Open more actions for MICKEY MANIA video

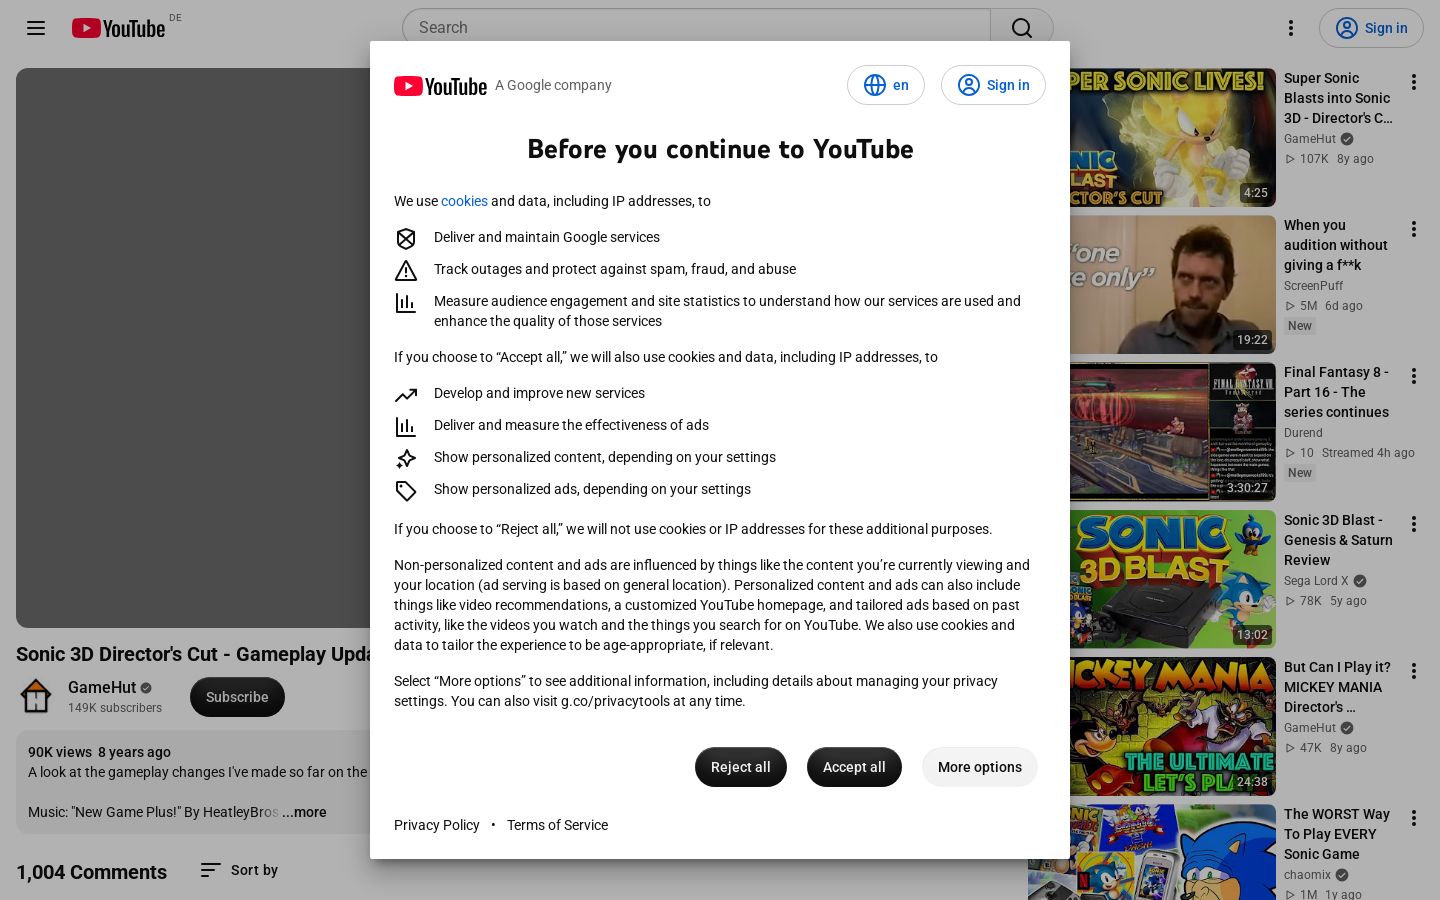[1414, 671]
